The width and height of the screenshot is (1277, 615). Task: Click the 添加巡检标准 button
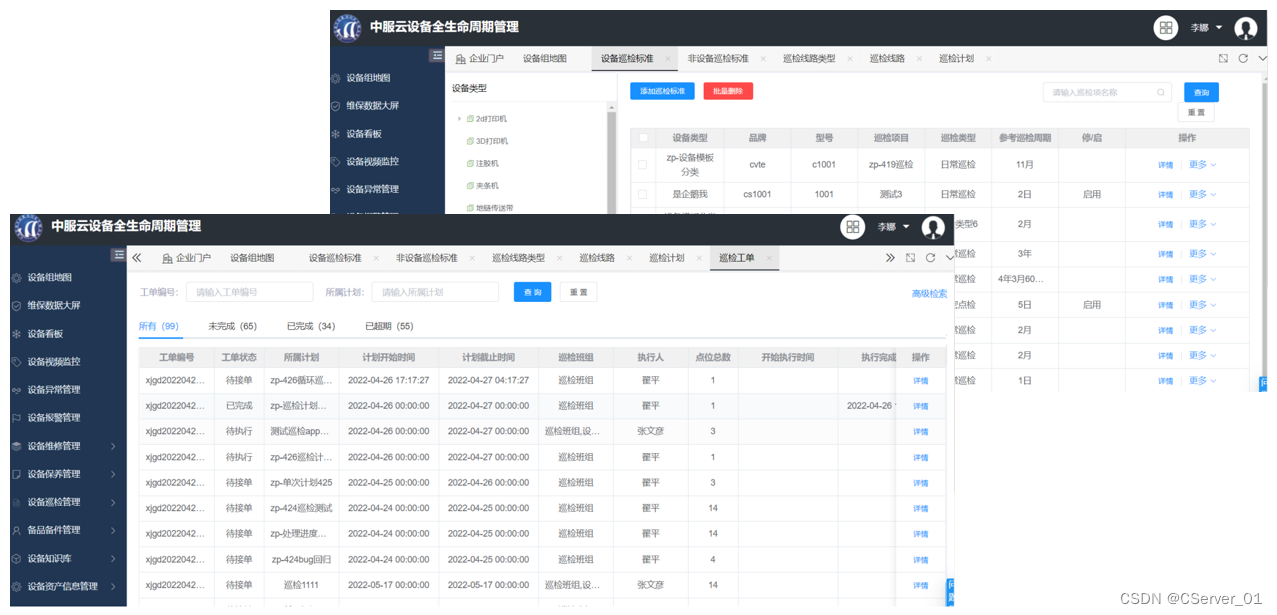tap(662, 91)
